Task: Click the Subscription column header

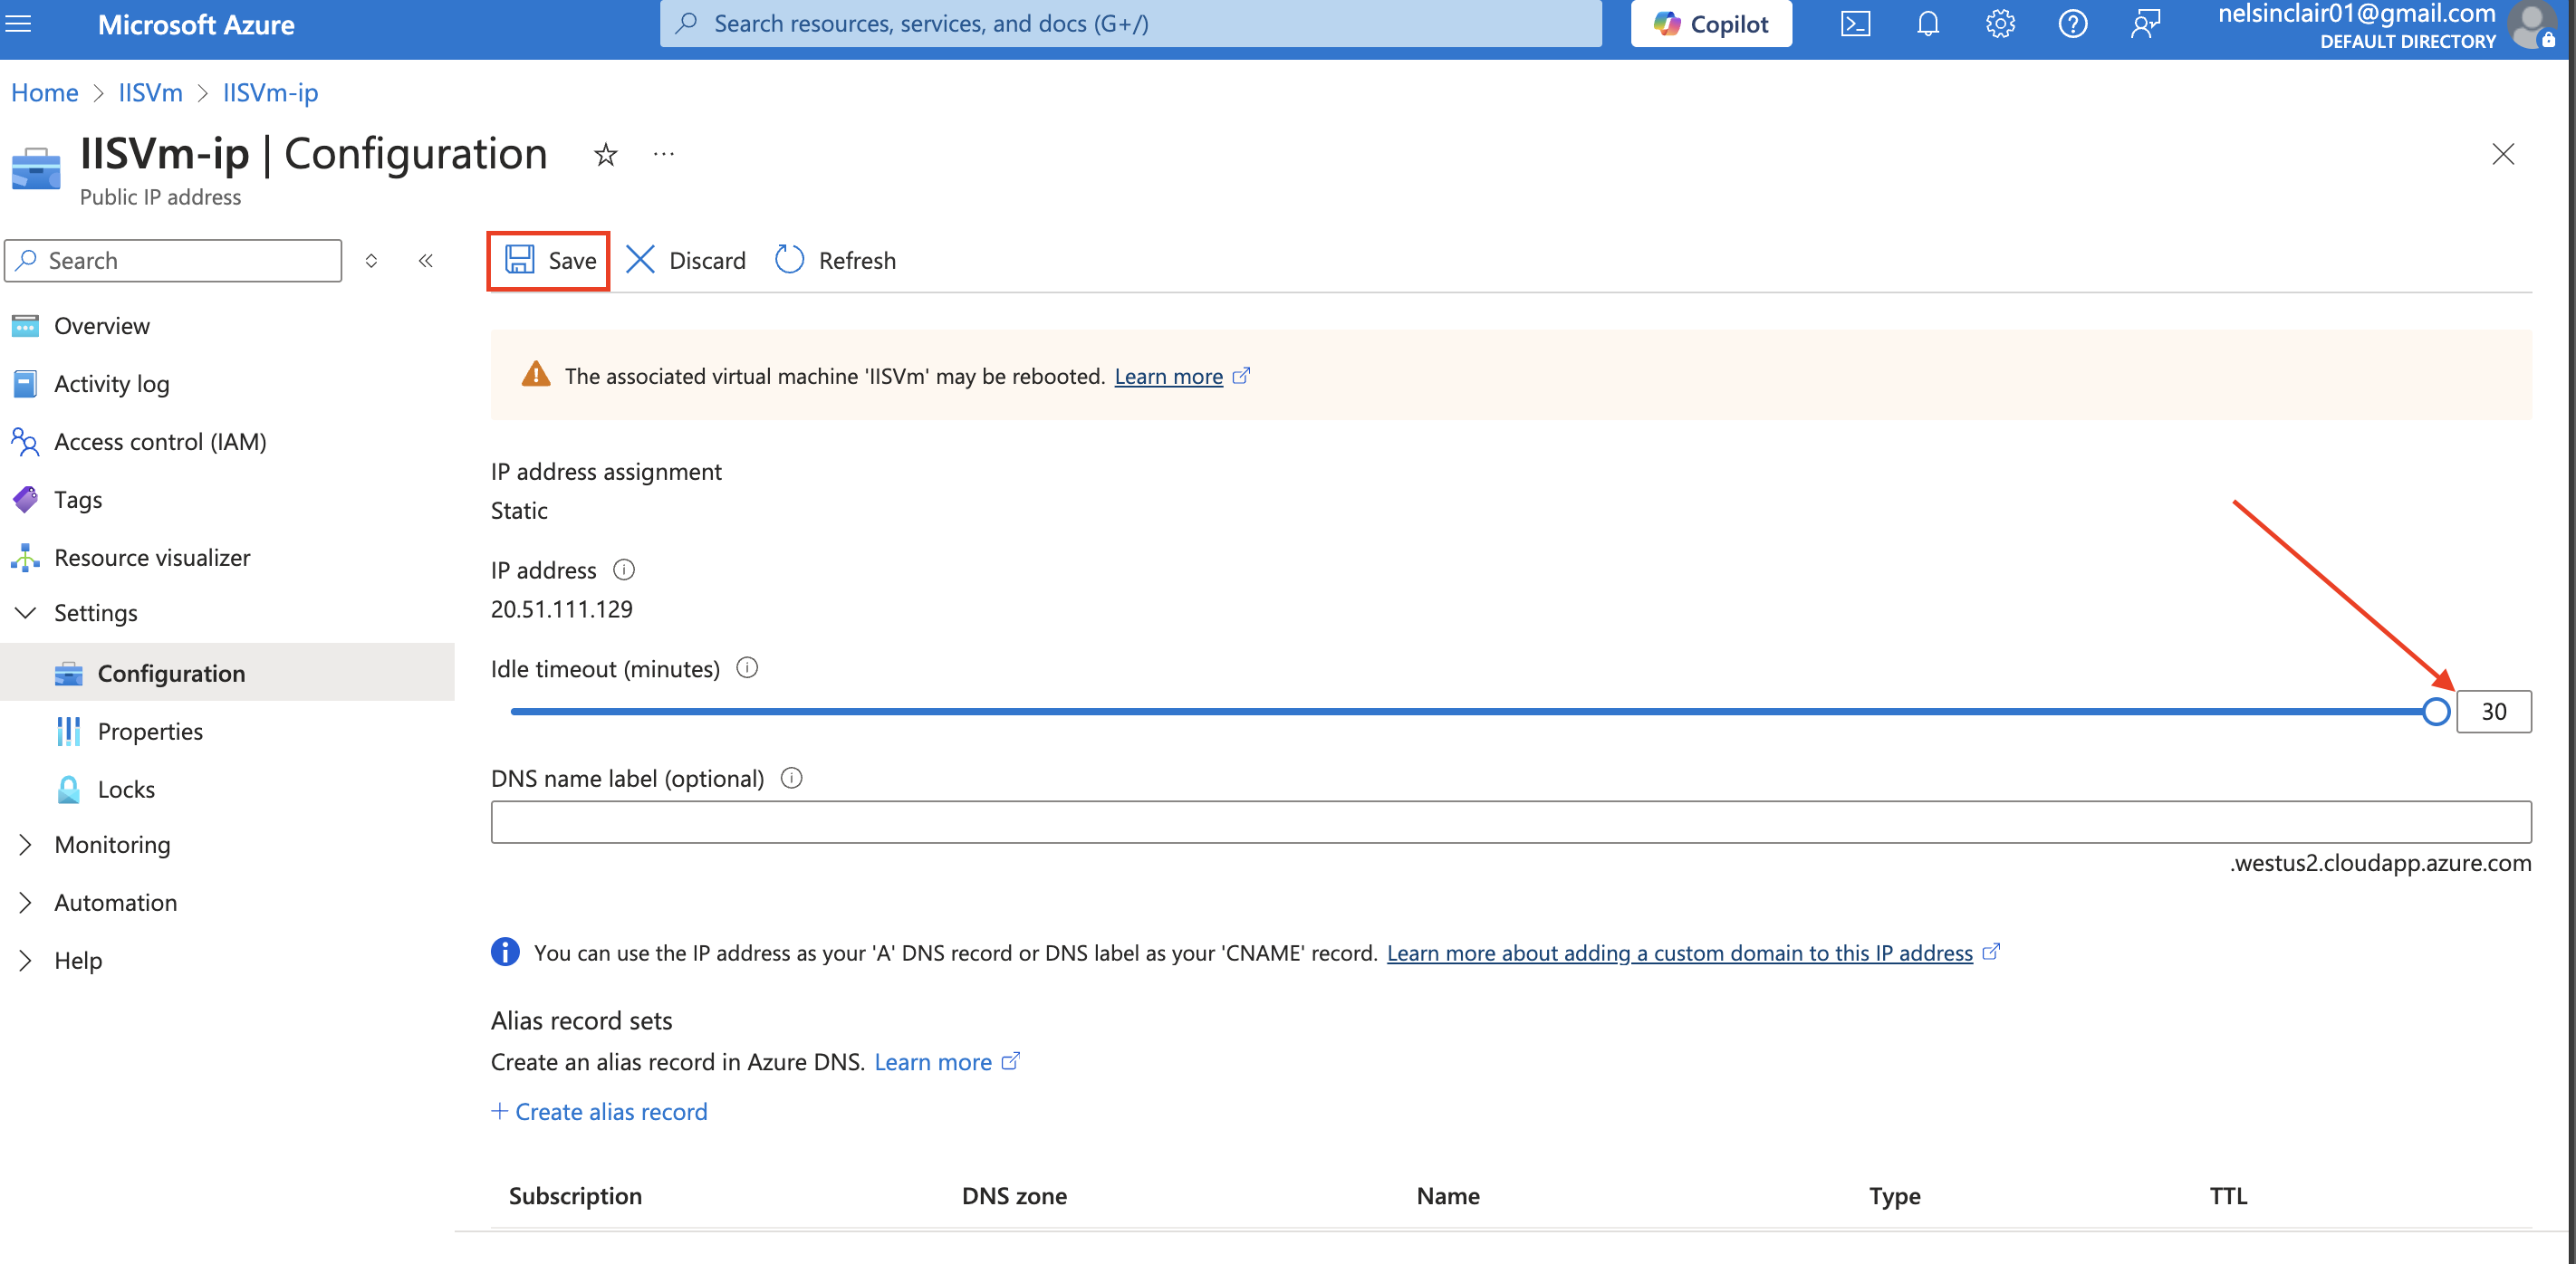Action: click(575, 1195)
